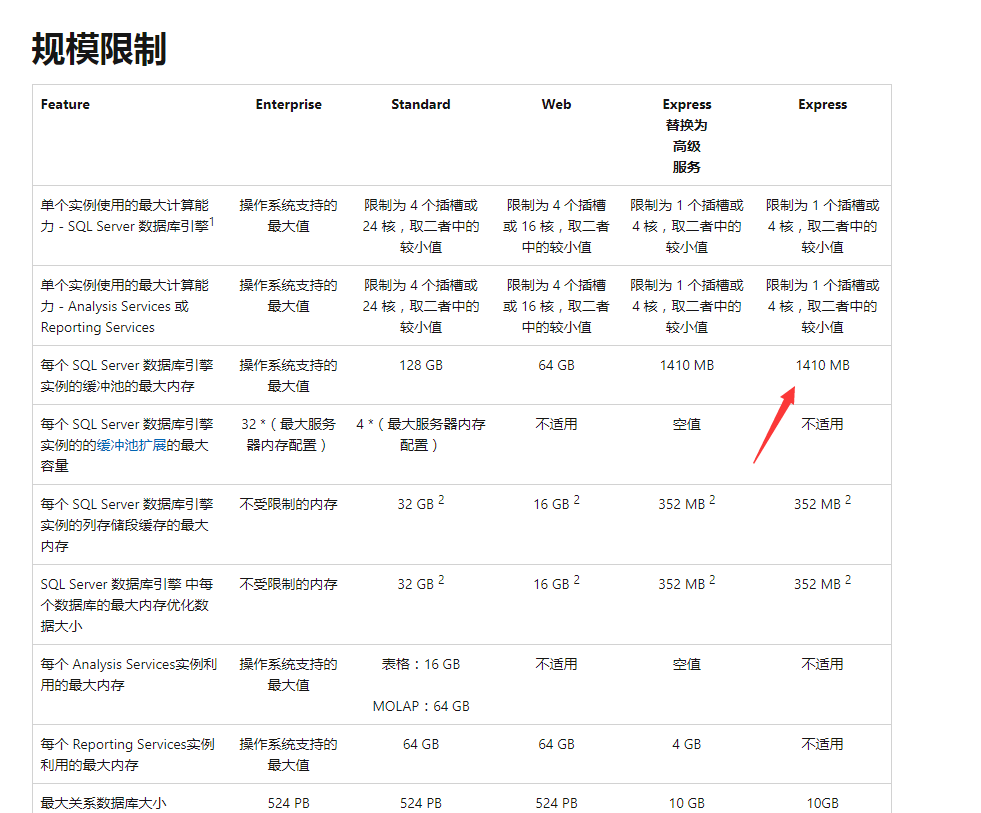
Task: Click the Web column header
Action: (556, 104)
